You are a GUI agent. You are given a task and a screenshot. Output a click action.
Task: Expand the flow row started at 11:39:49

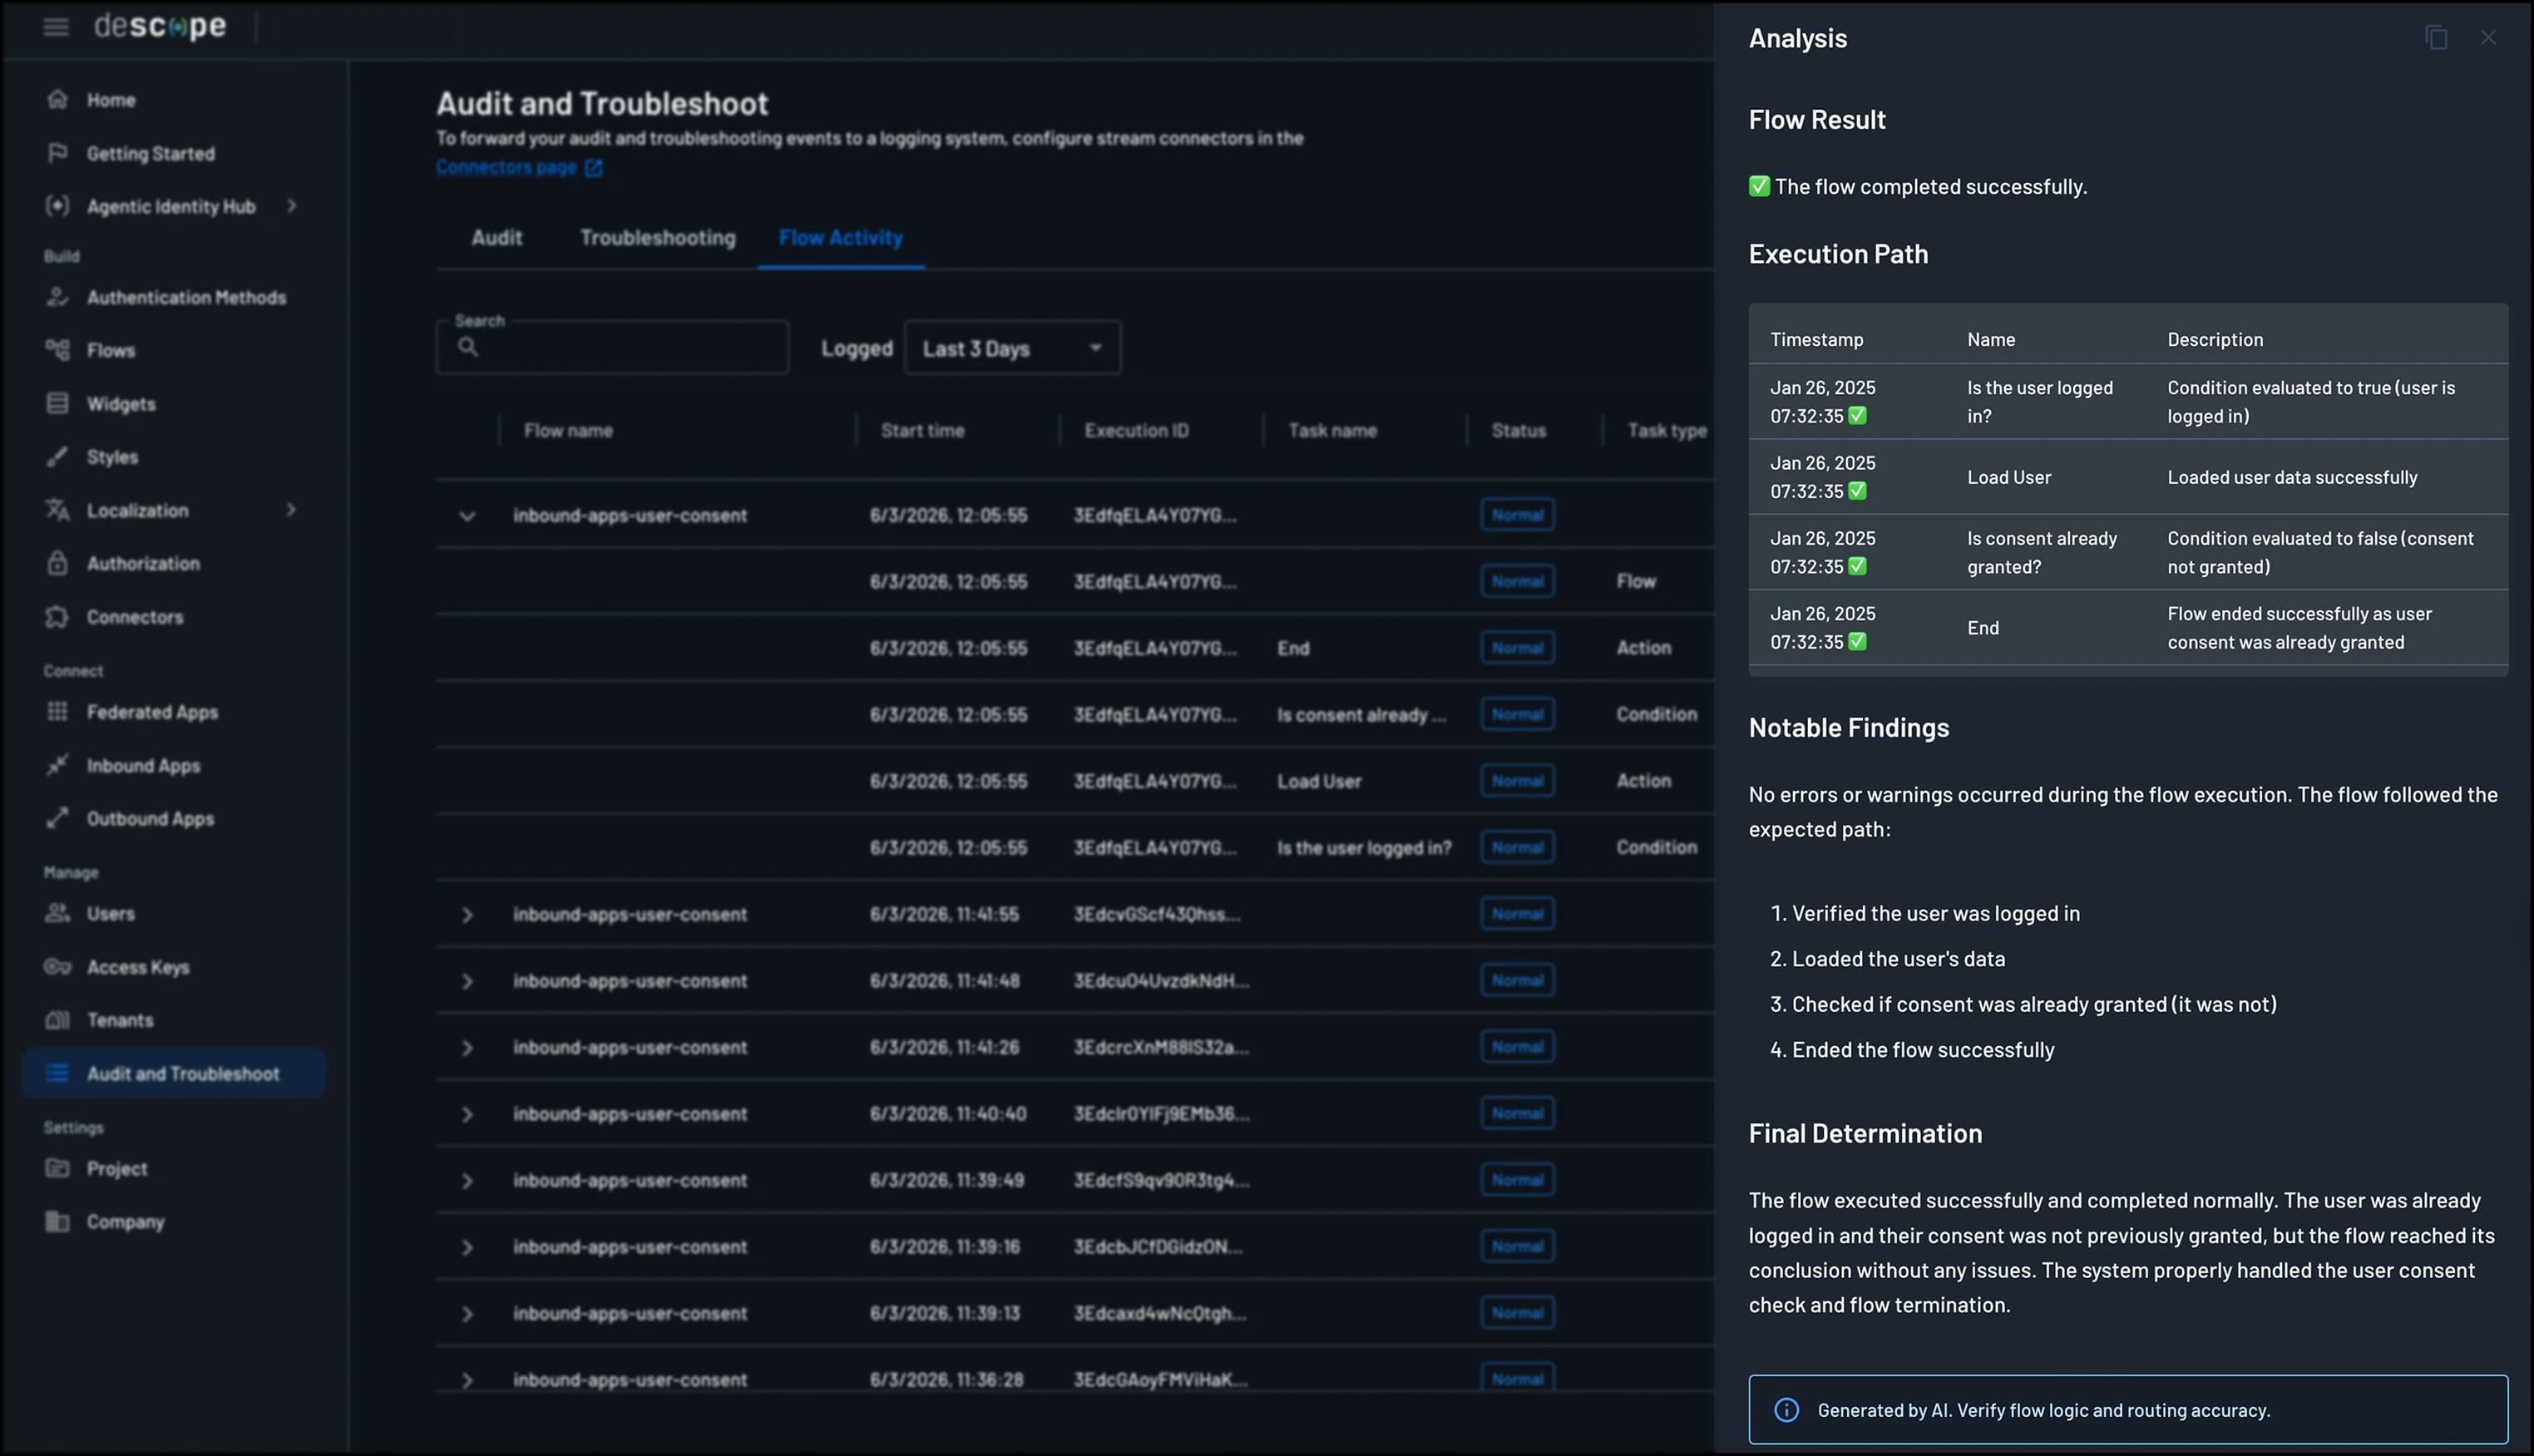click(467, 1181)
